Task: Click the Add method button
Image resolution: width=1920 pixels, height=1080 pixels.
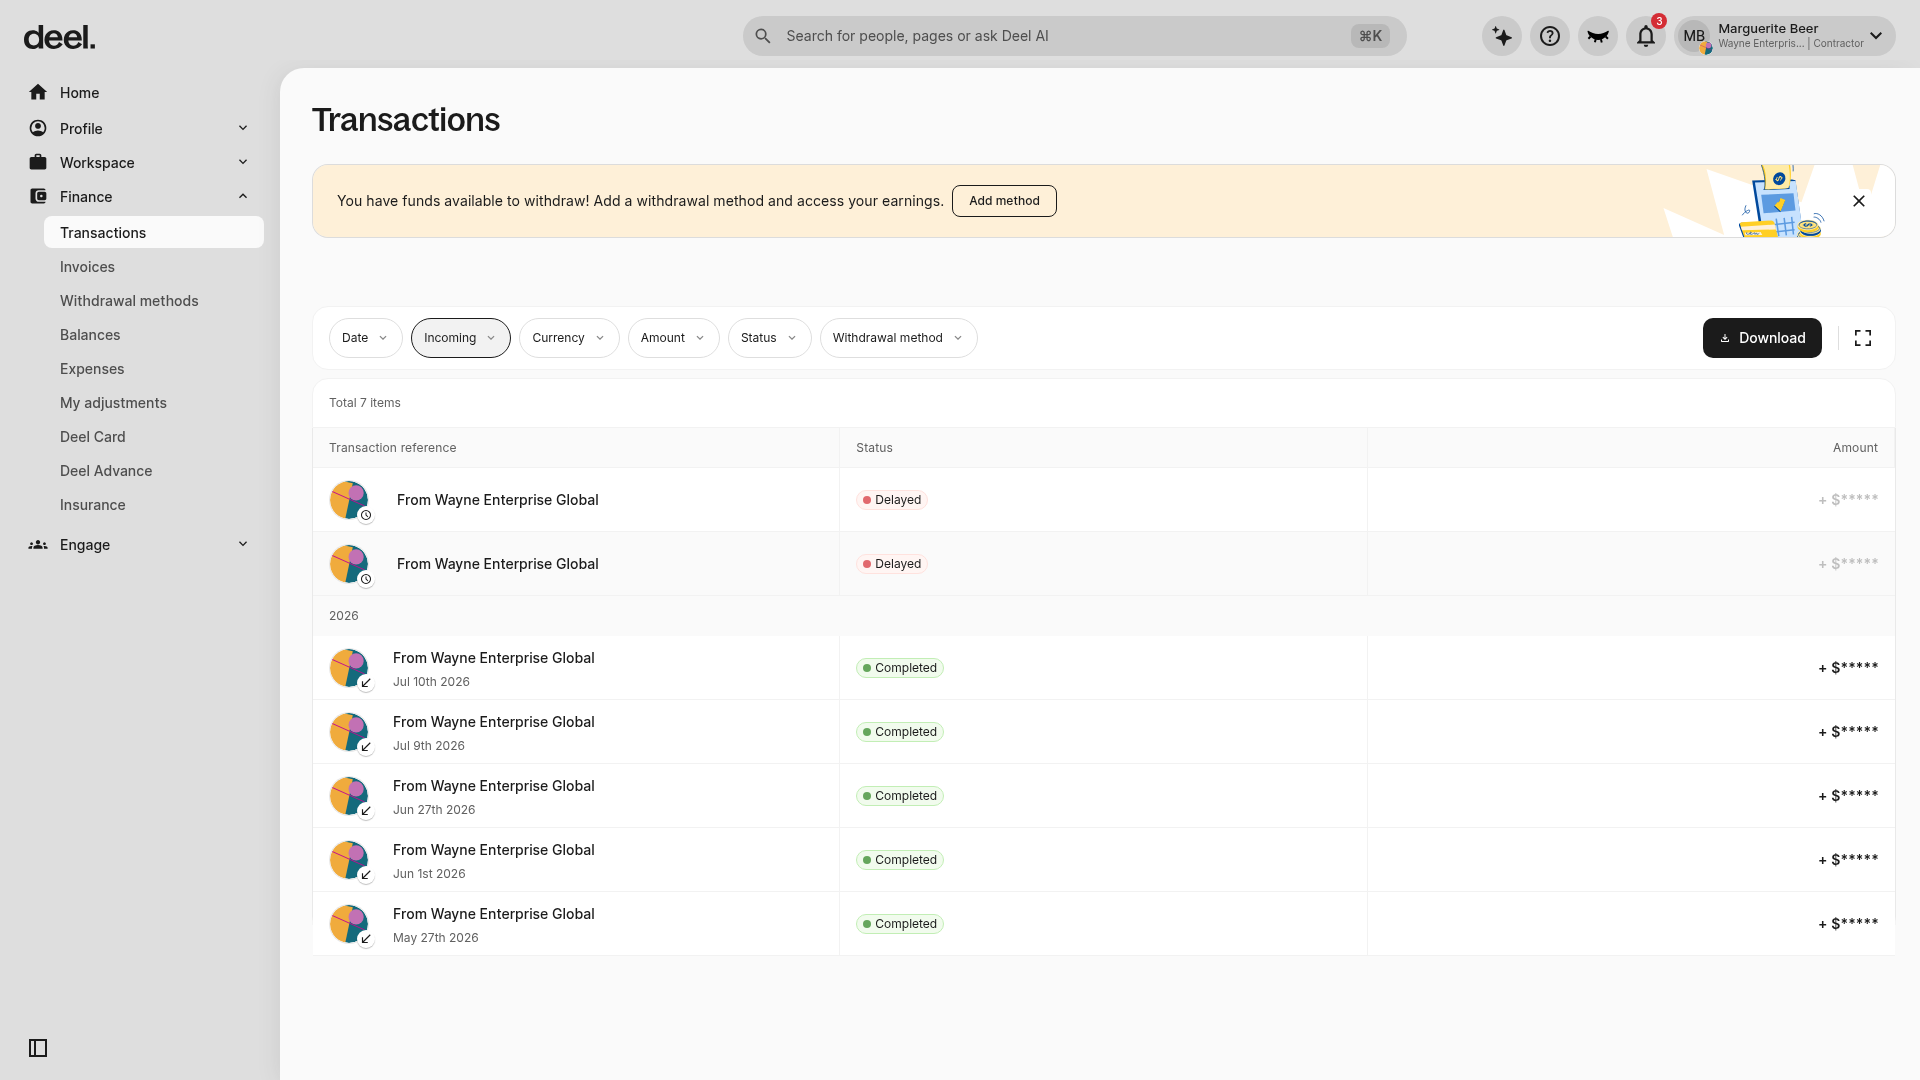Action: click(1004, 201)
